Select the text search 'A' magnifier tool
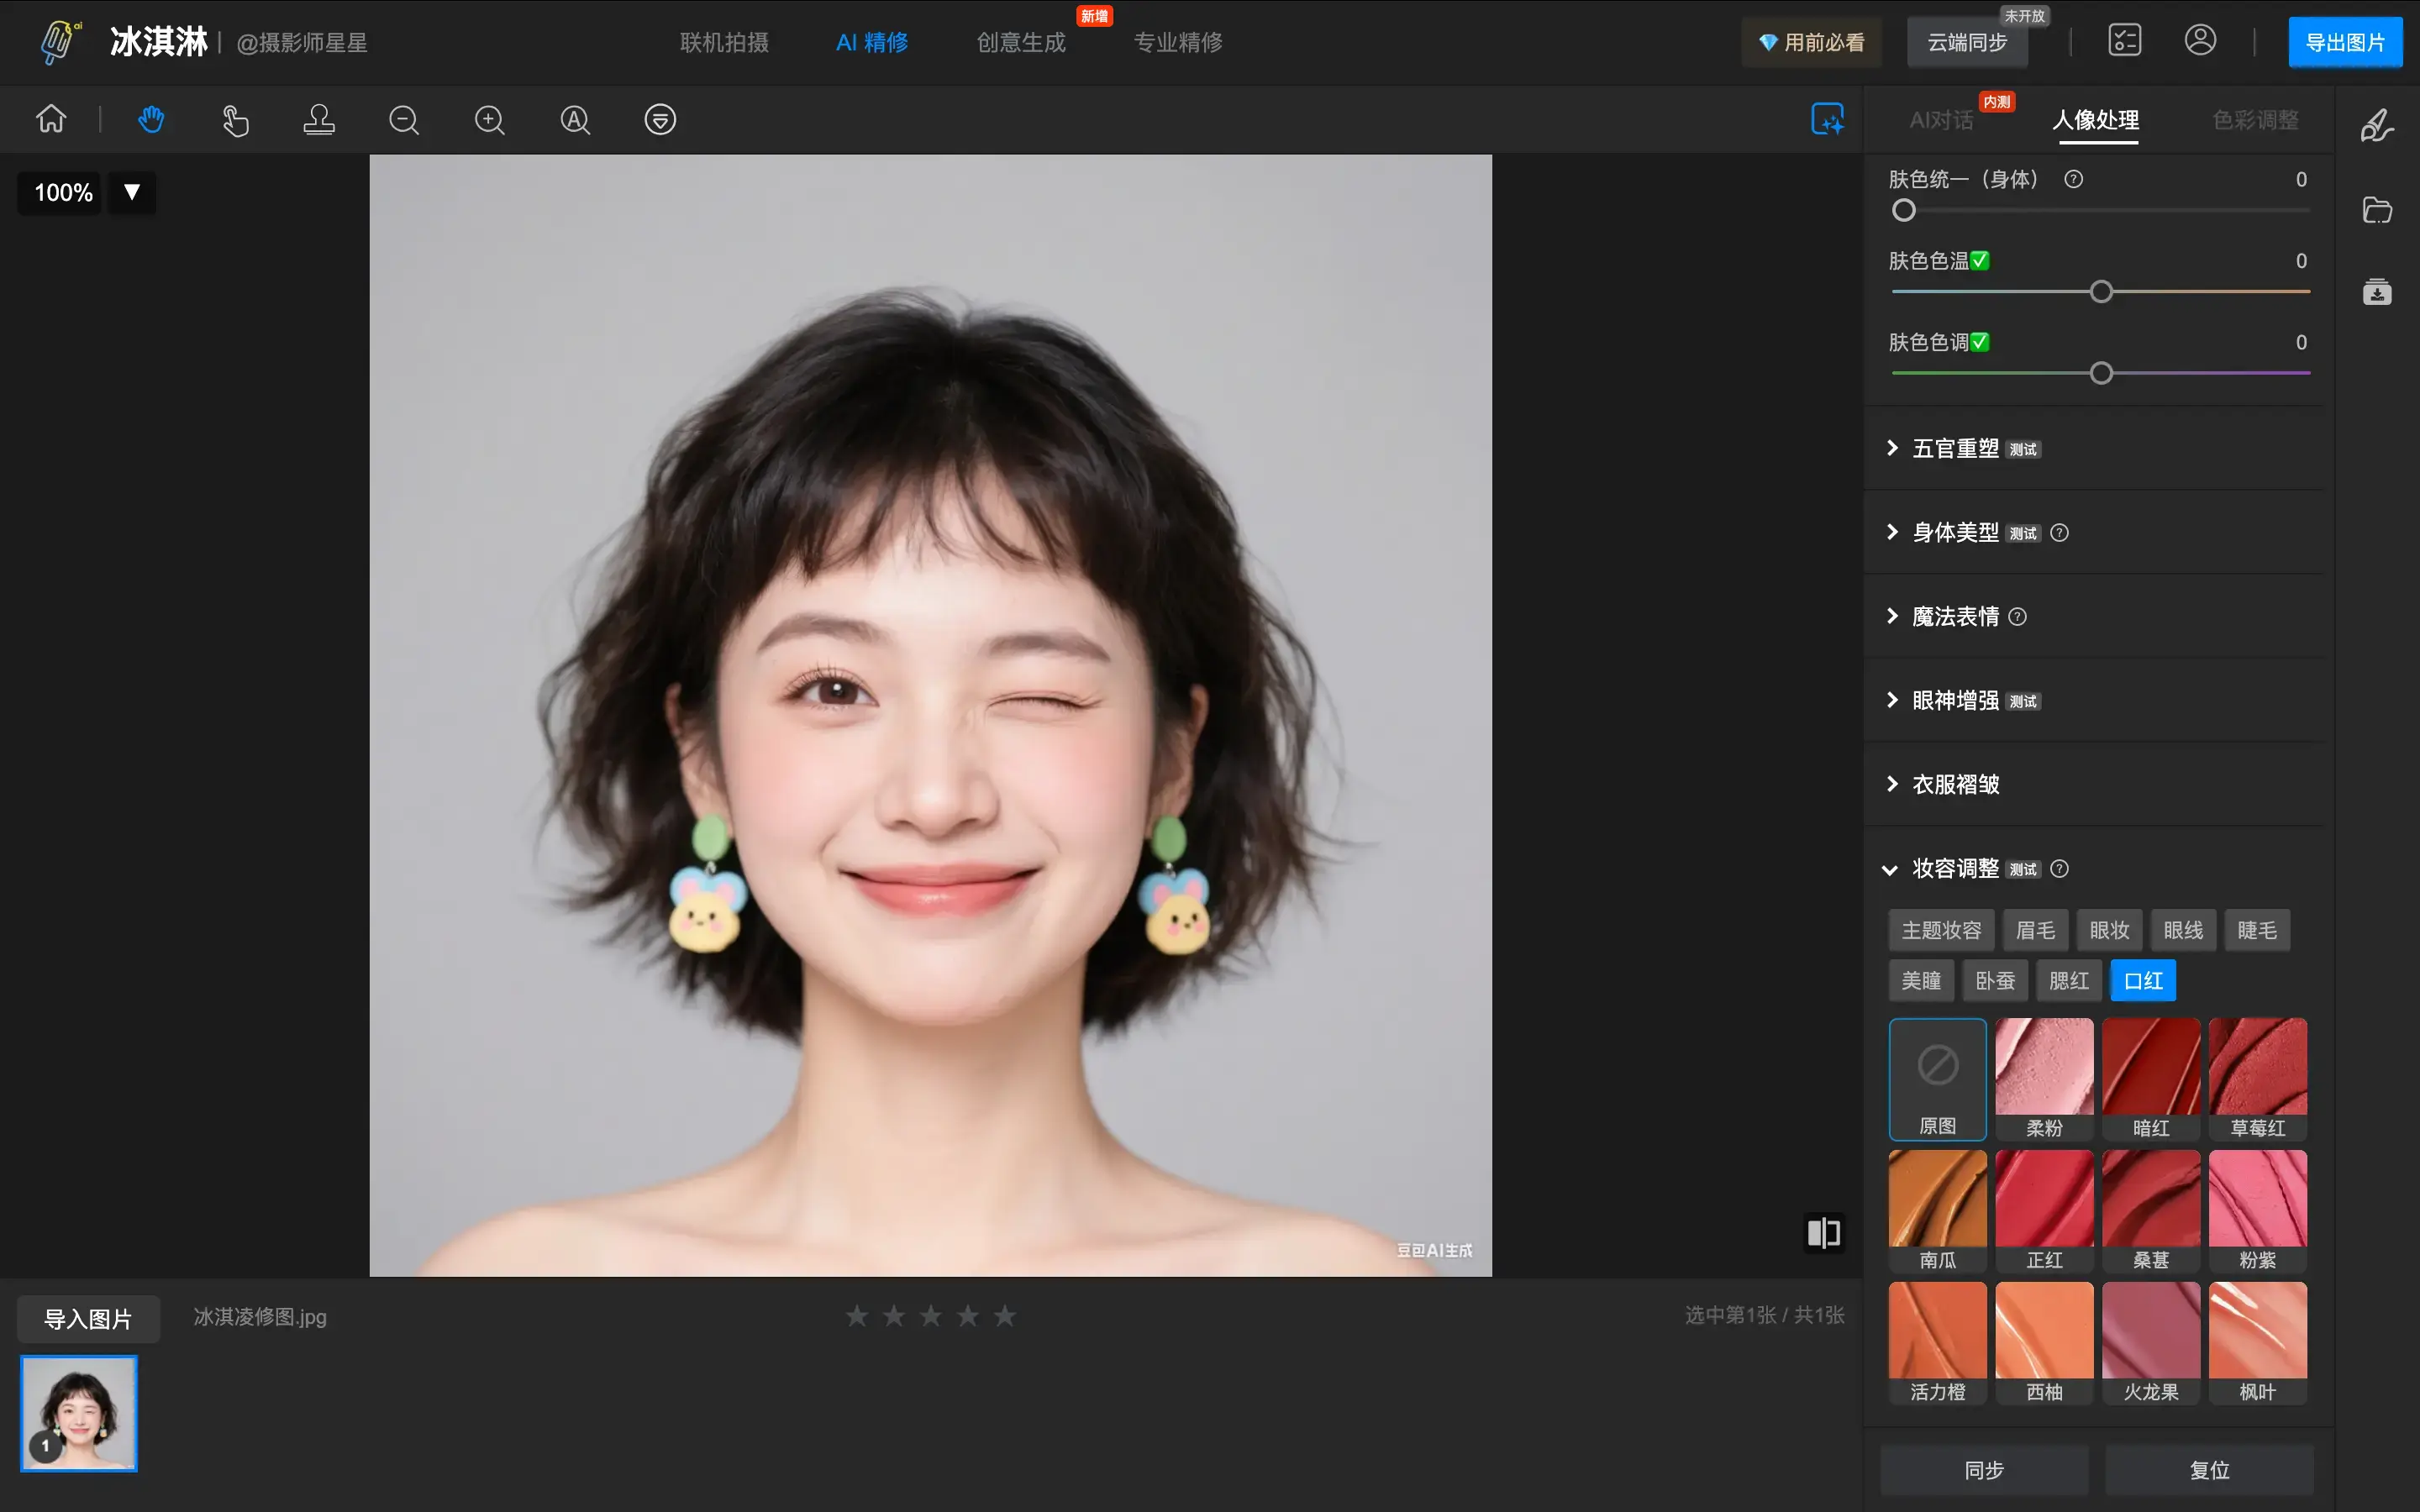Screen dimensions: 2420x1512 pos(575,119)
